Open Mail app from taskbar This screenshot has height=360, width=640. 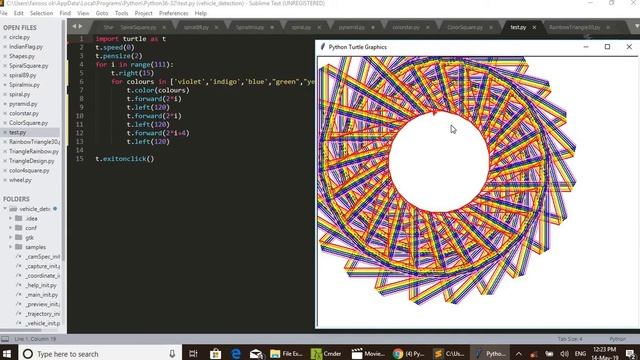256,353
